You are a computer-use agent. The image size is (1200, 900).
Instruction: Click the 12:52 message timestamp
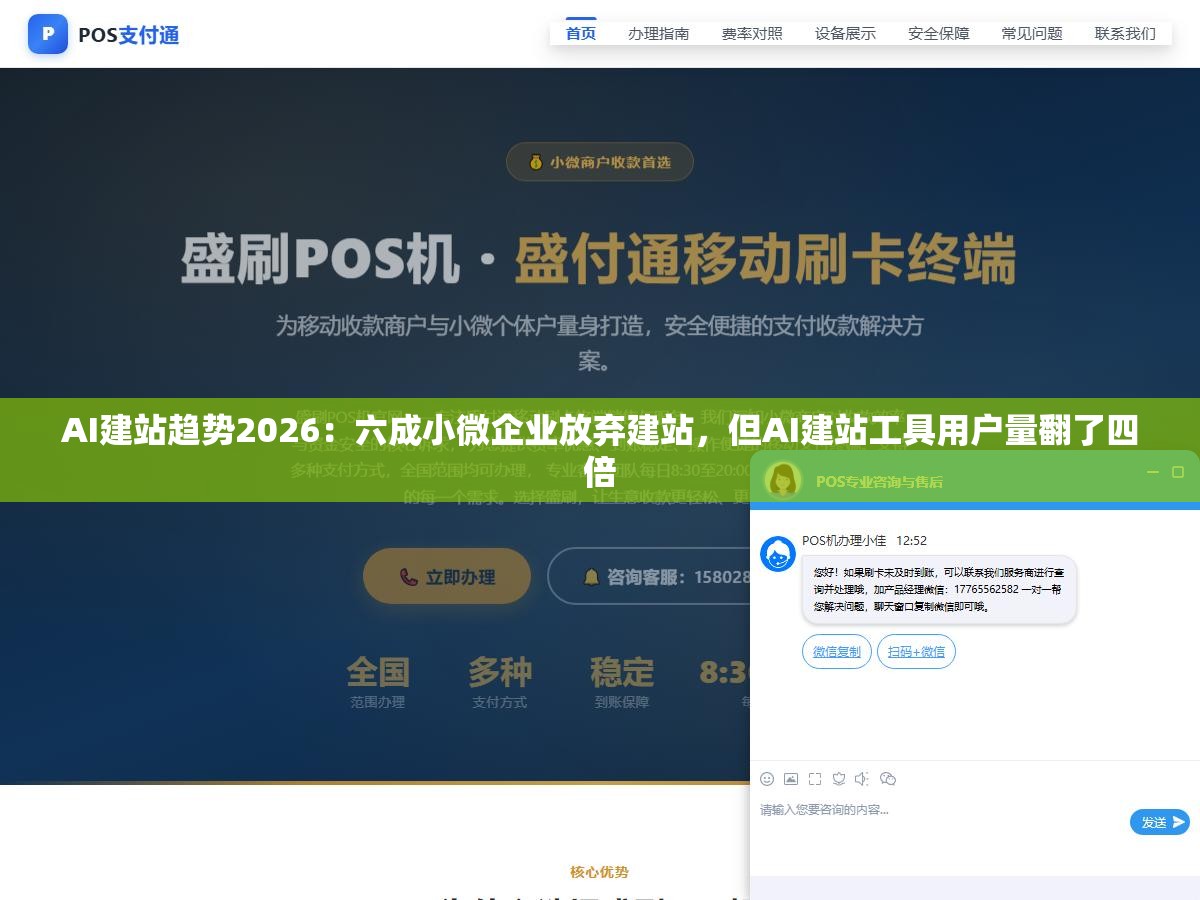point(911,540)
